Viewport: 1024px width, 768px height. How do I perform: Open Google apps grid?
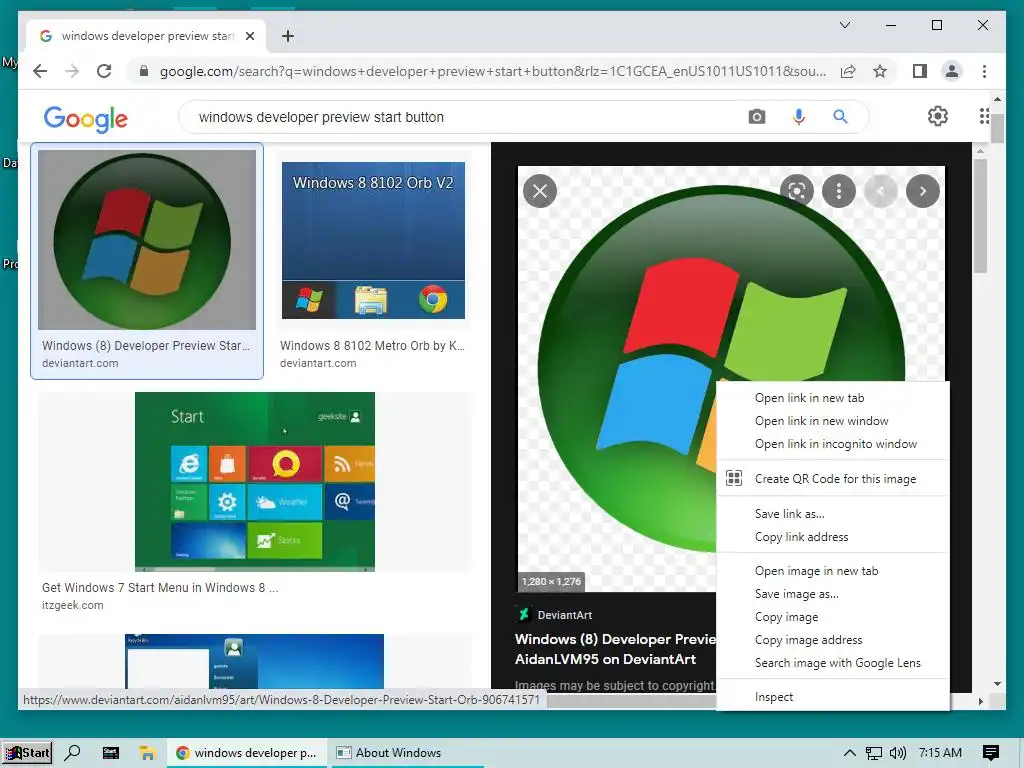pyautogui.click(x=984, y=116)
